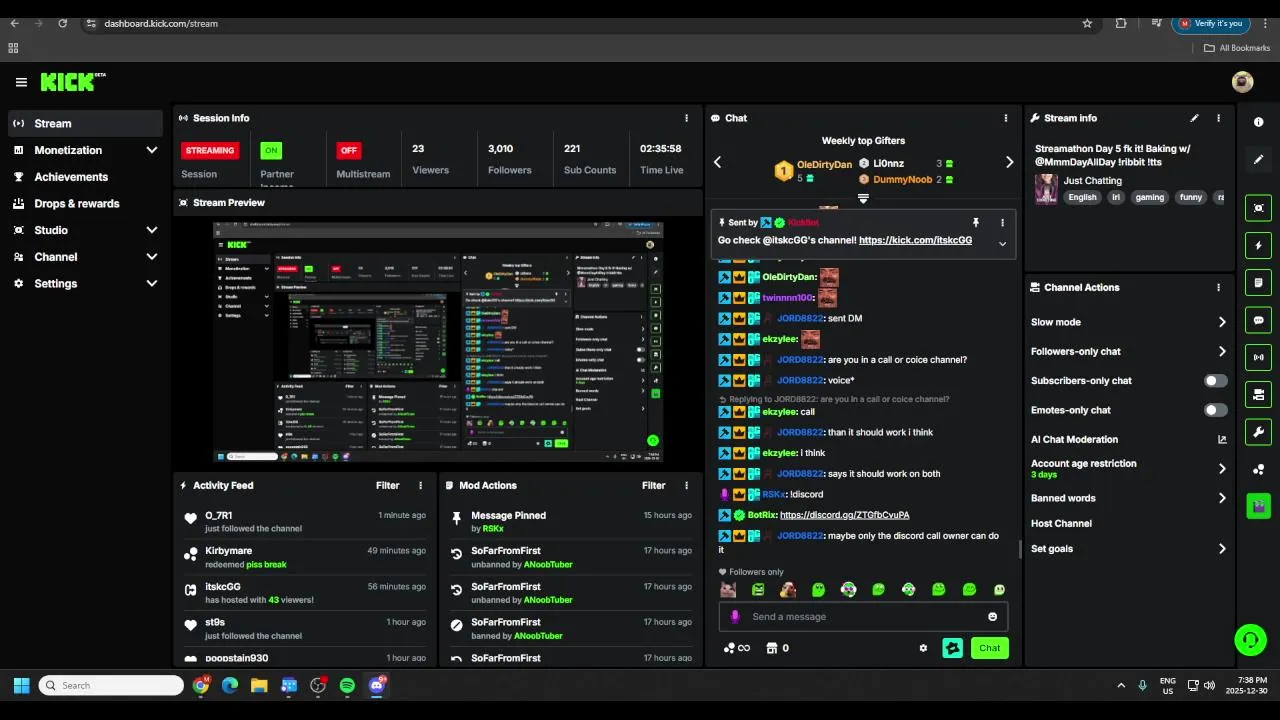
Task: Insert the chicken emote from quick emotes
Action: point(788,590)
